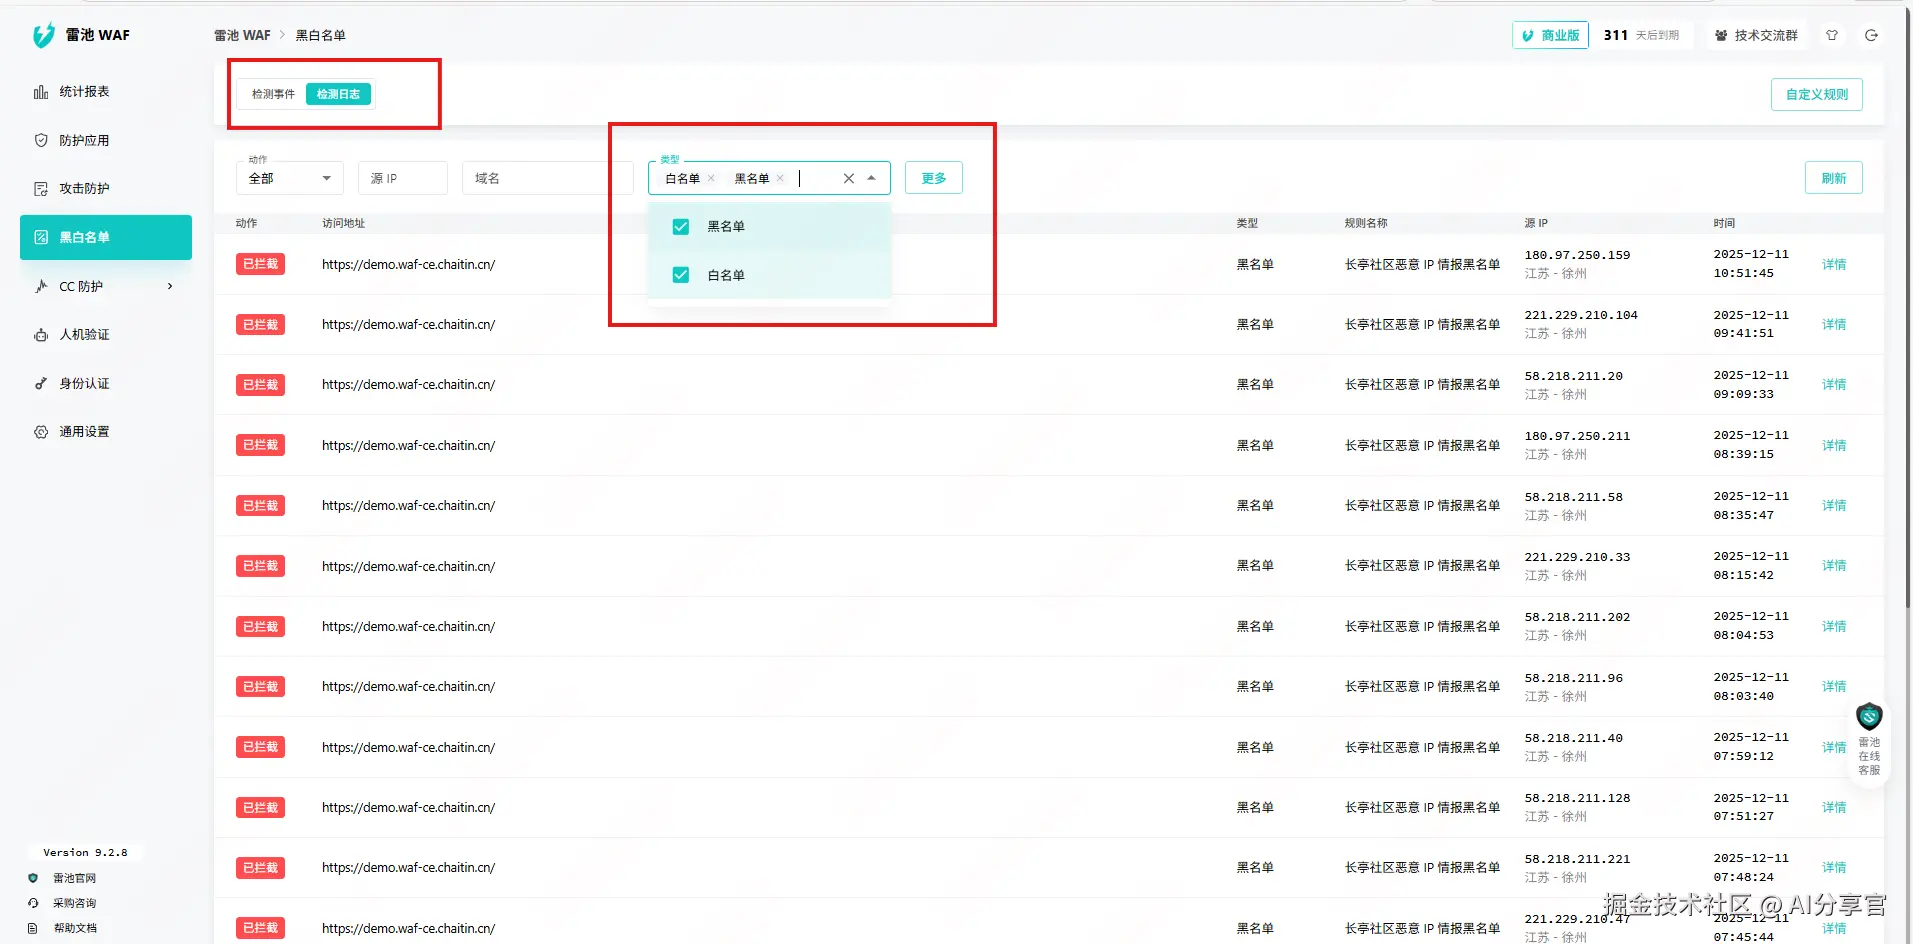Click the 已拦截 tag for 58.218.211.20
This screenshot has width=1913, height=944.
coord(260,385)
